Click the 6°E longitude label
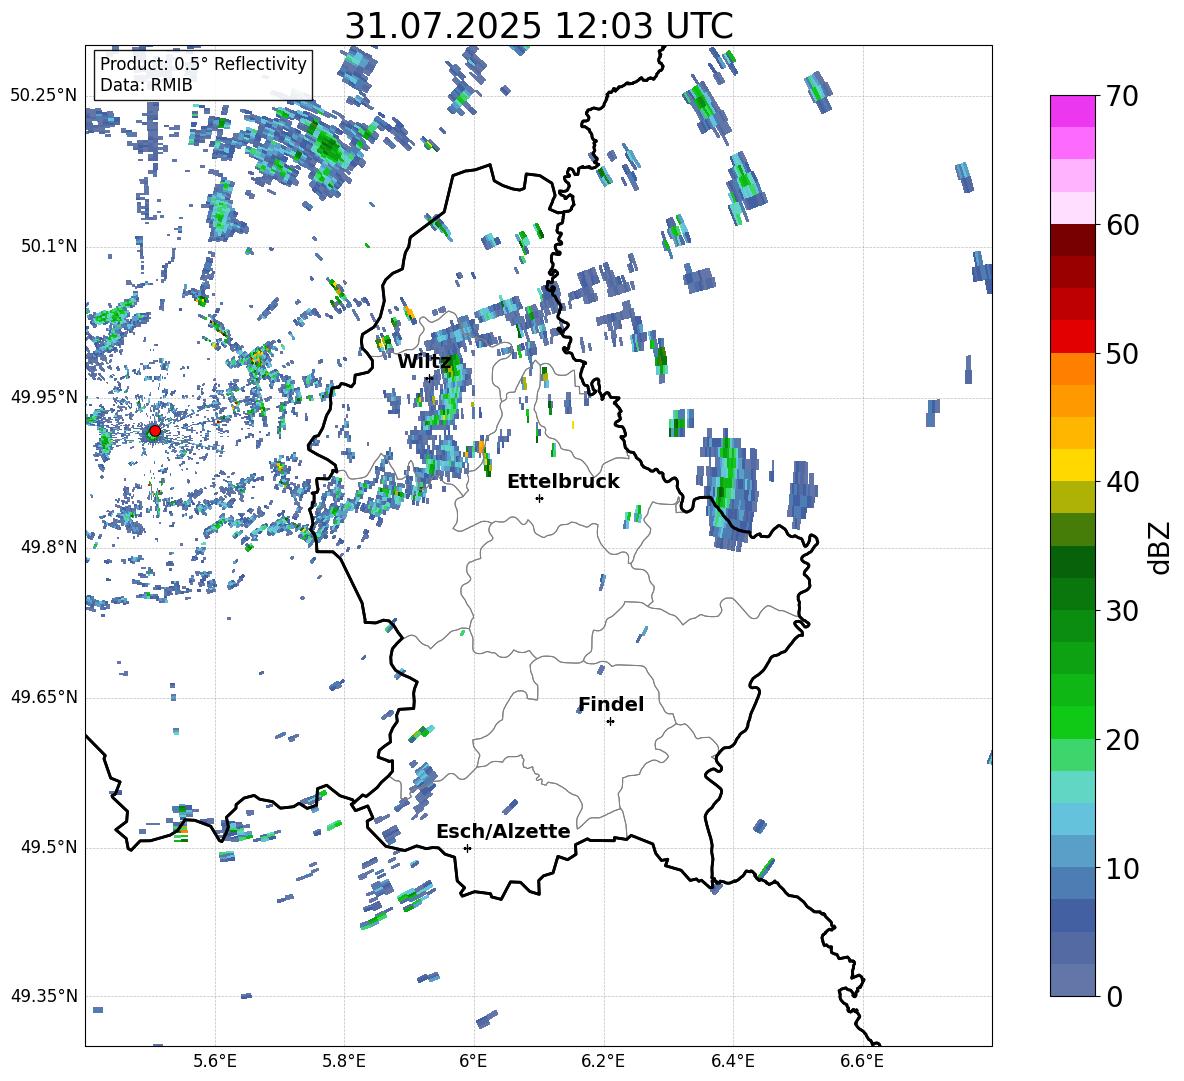Viewport: 1184px width, 1081px height. pyautogui.click(x=473, y=1062)
